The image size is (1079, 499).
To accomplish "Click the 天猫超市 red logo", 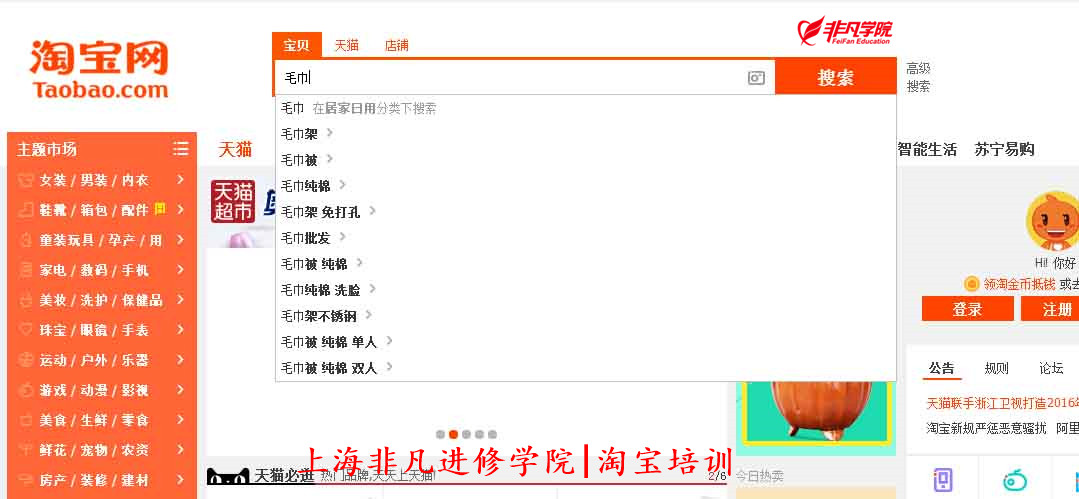I will [233, 202].
